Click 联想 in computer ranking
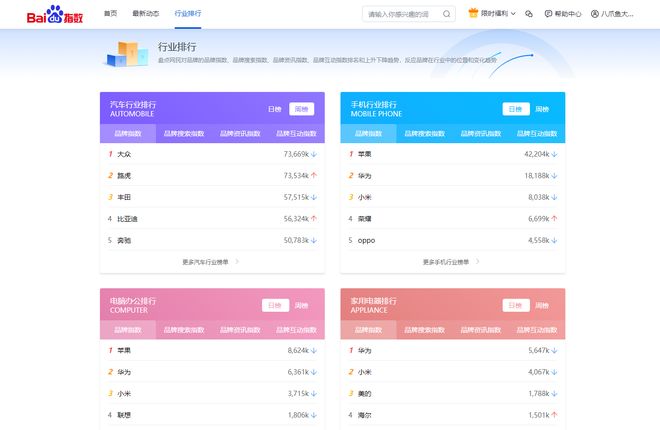This screenshot has height=430, width=660. pos(124,415)
